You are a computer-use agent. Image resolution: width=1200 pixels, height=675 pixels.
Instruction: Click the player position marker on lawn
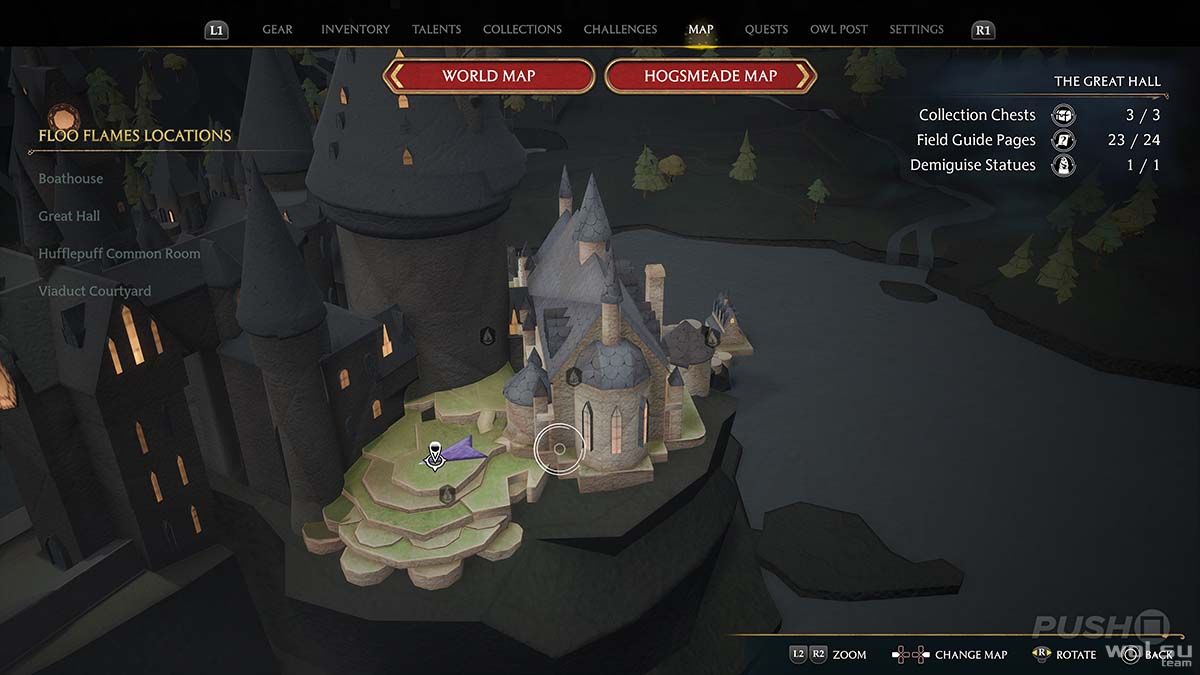(435, 455)
